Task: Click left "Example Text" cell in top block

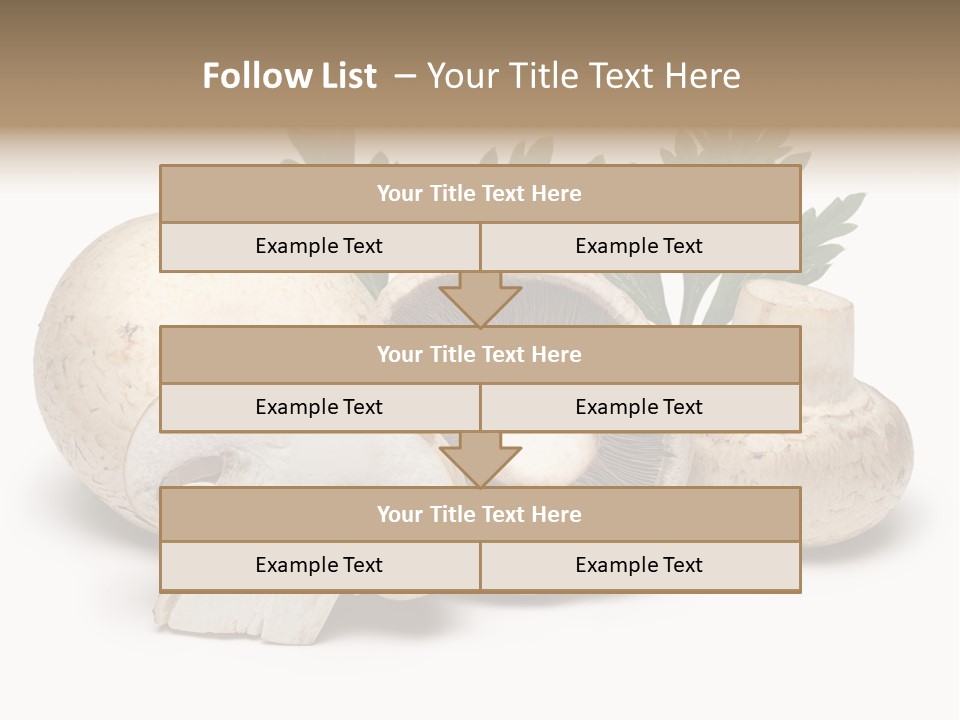Action: click(320, 246)
